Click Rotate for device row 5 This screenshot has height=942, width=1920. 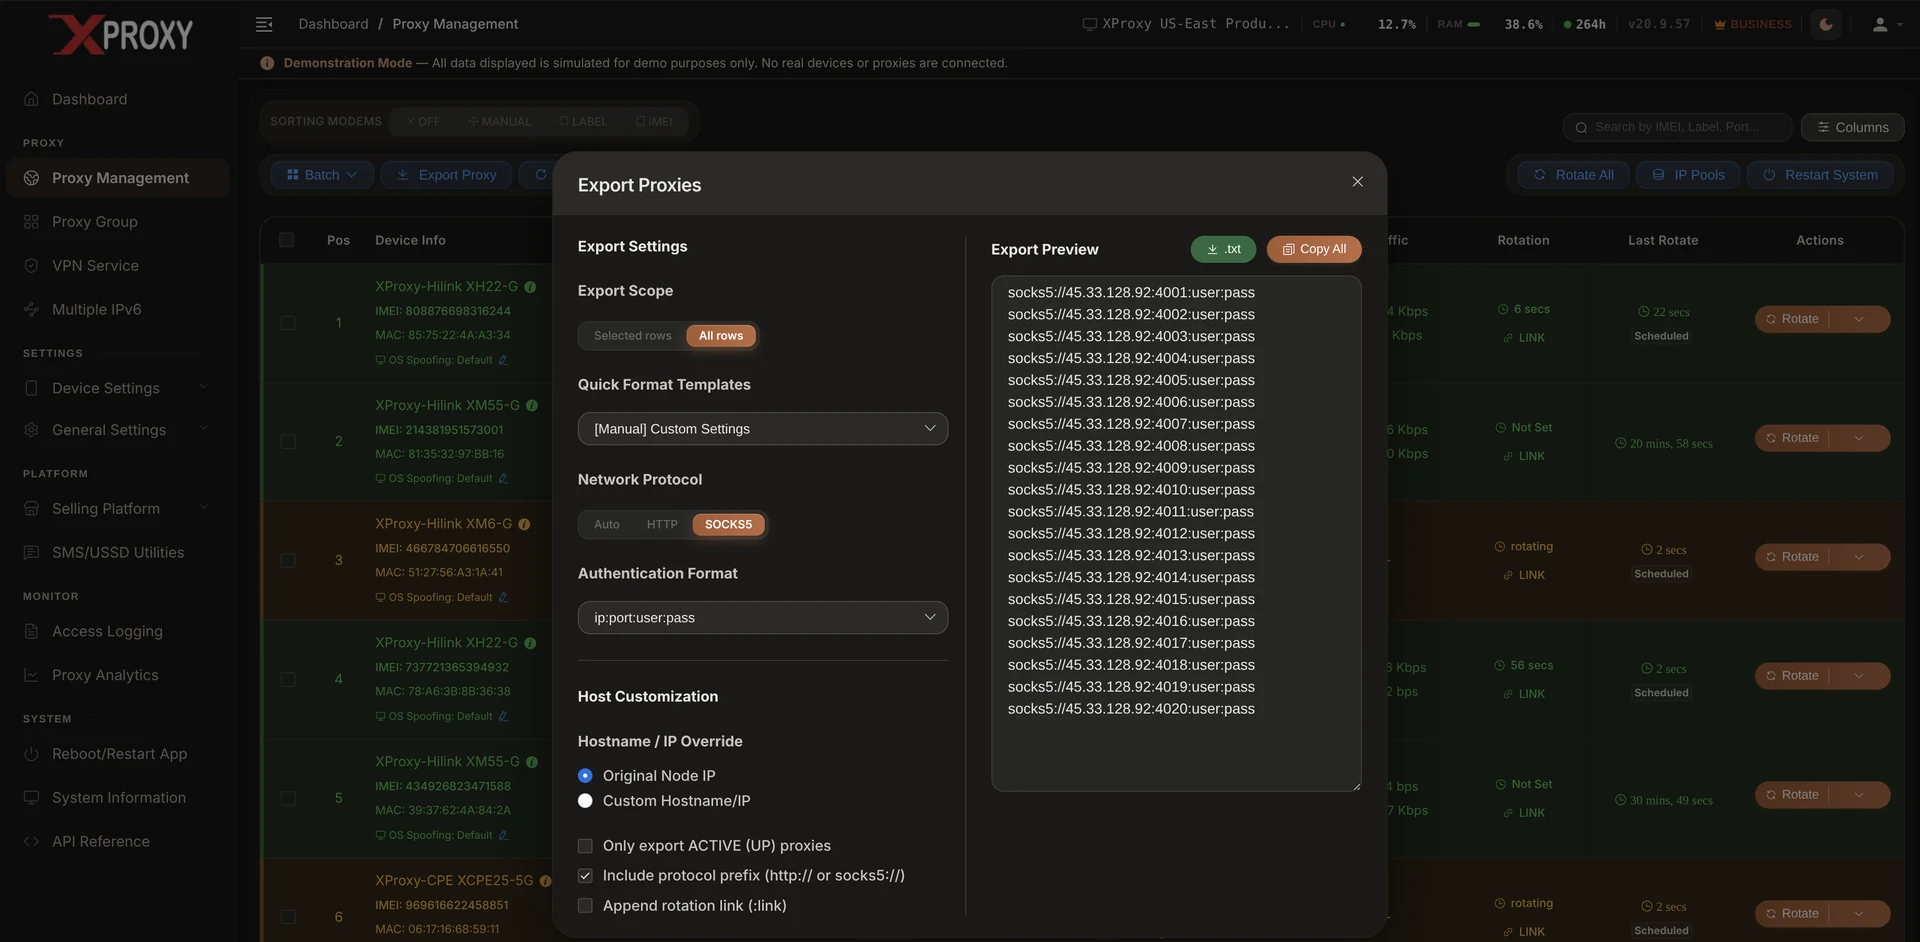point(1792,795)
